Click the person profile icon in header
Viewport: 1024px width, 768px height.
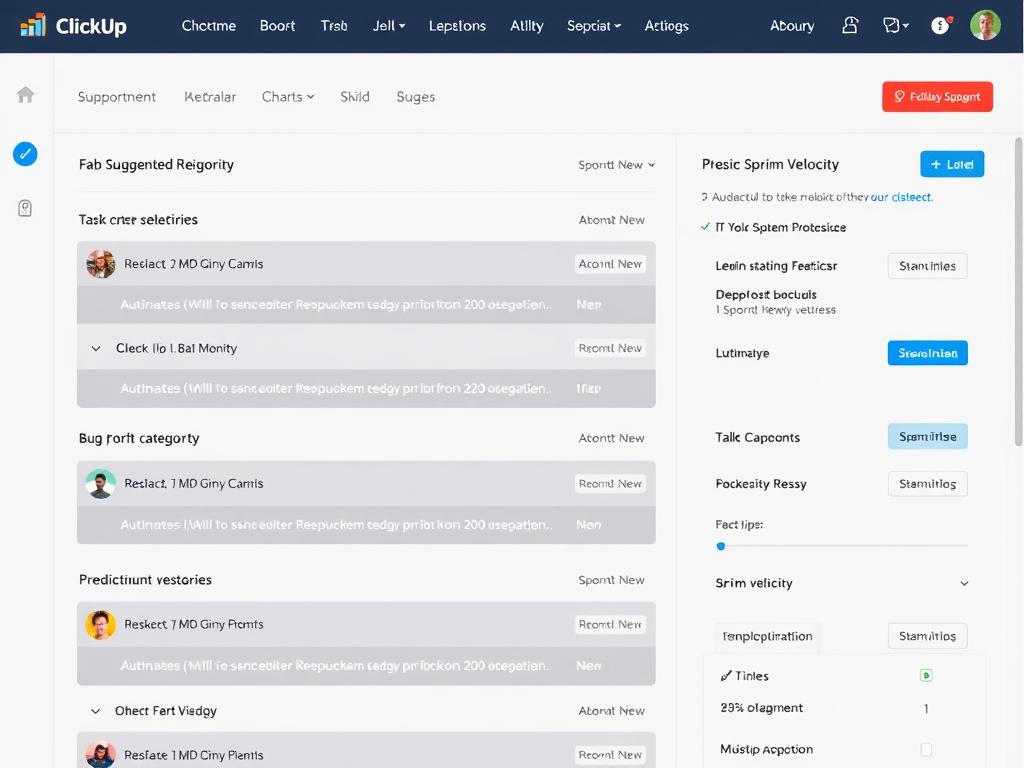[850, 26]
